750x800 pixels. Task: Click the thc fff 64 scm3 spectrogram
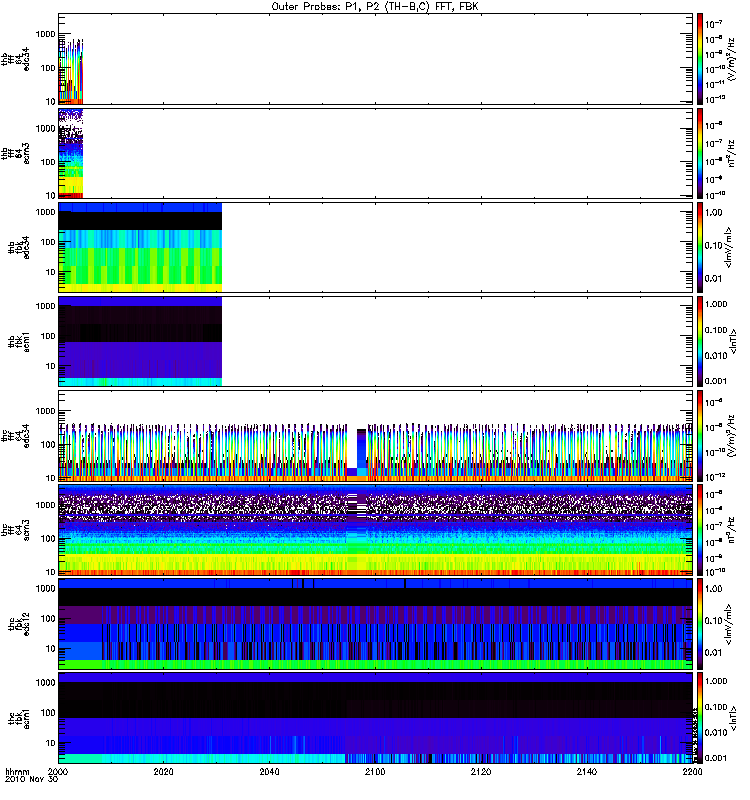tap(376, 530)
